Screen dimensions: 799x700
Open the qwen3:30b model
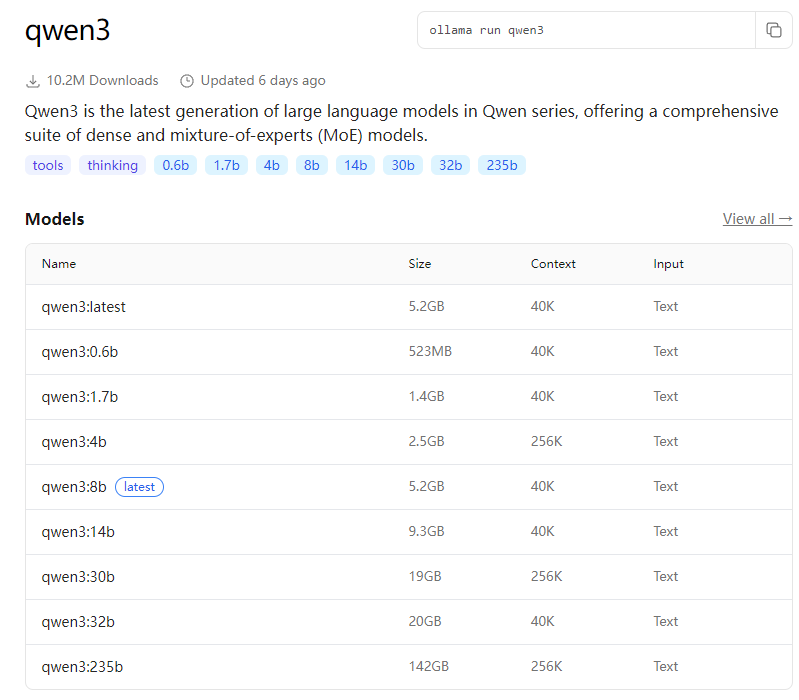(x=78, y=577)
